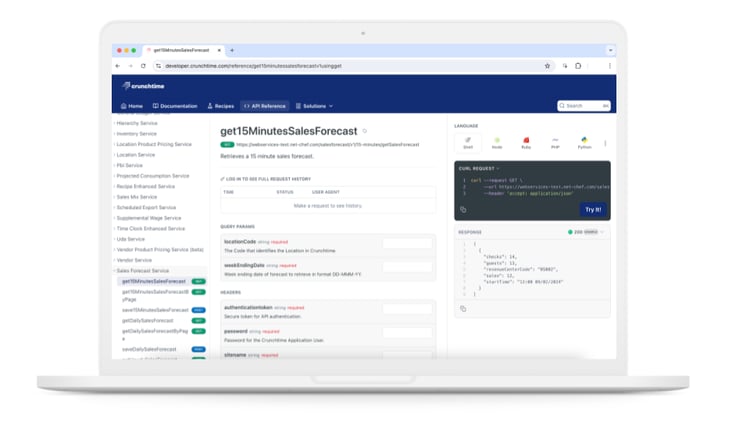Select the Python language icon
This screenshot has height=421, width=750.
pos(584,143)
